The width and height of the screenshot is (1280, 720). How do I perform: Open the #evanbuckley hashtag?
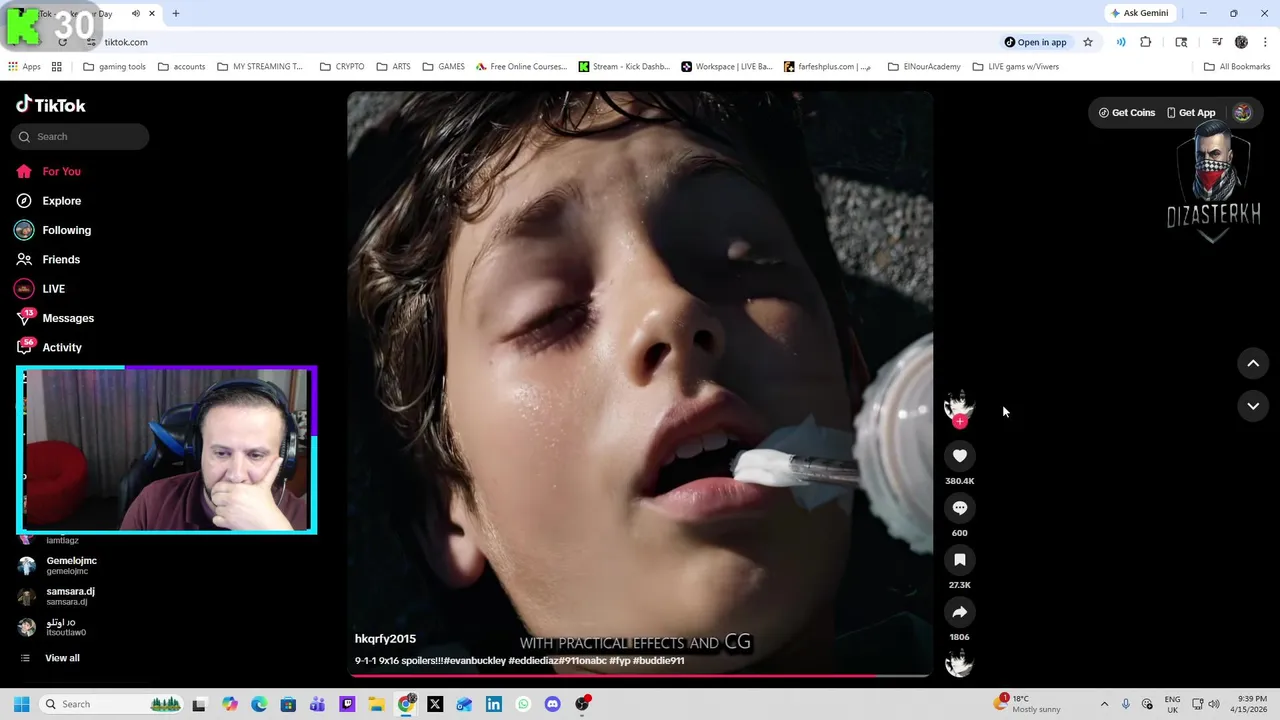click(474, 661)
